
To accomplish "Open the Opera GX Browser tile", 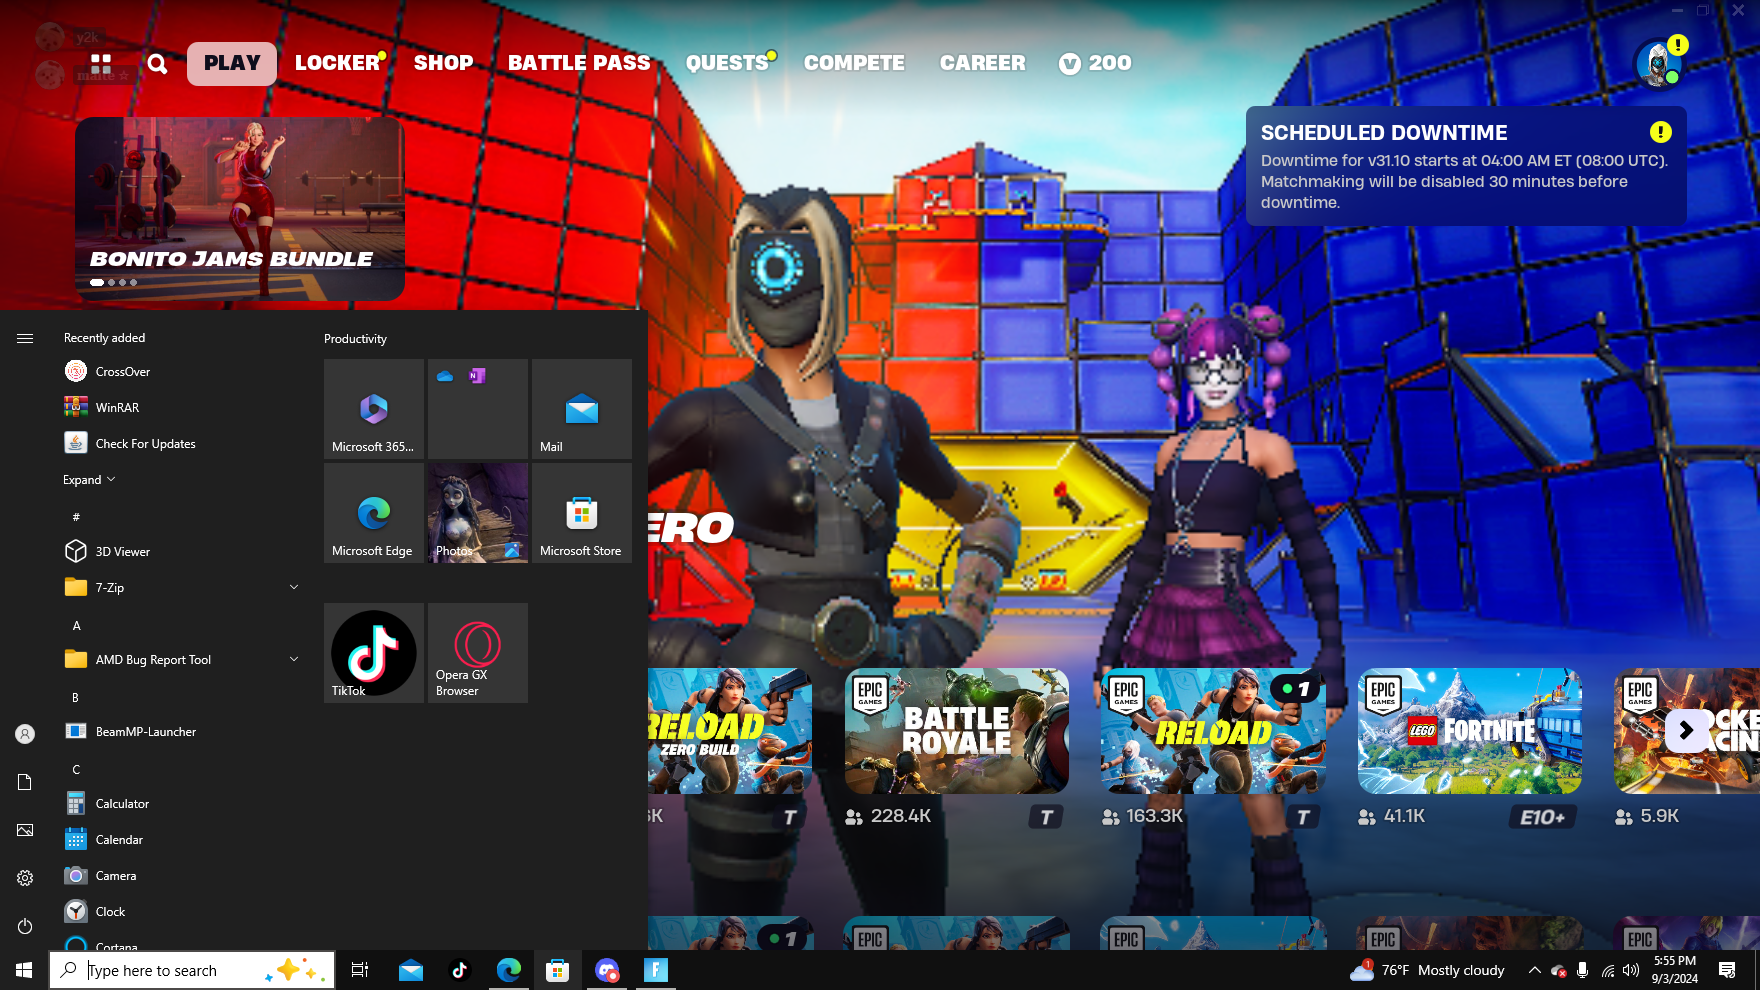I will click(478, 653).
